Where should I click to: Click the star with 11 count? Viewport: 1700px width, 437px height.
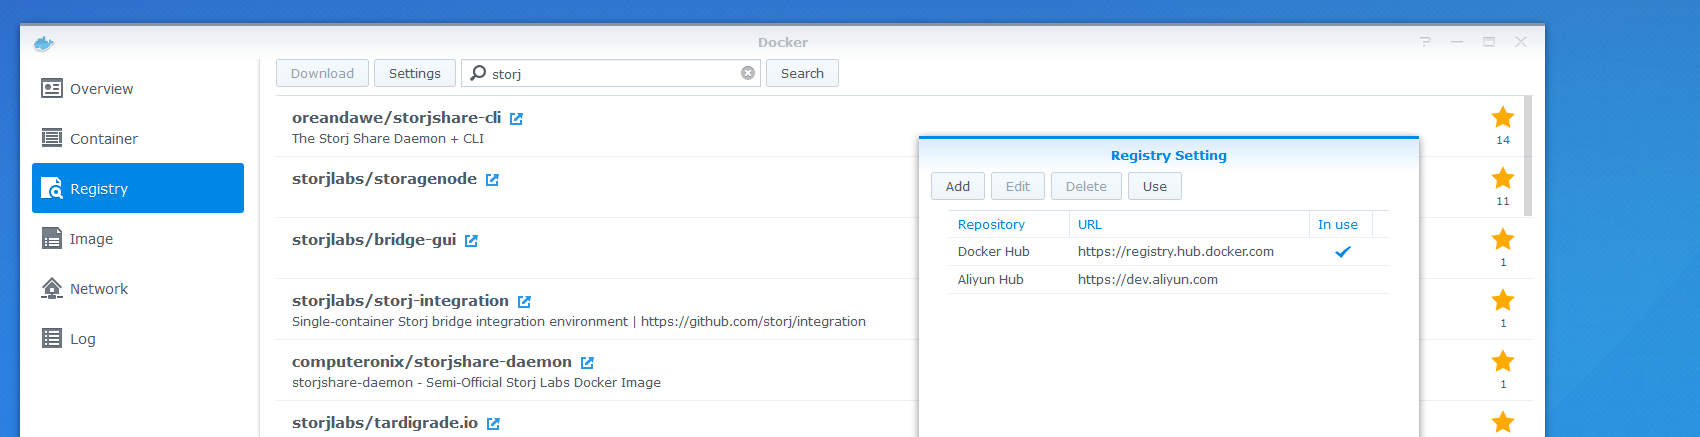pos(1503,178)
